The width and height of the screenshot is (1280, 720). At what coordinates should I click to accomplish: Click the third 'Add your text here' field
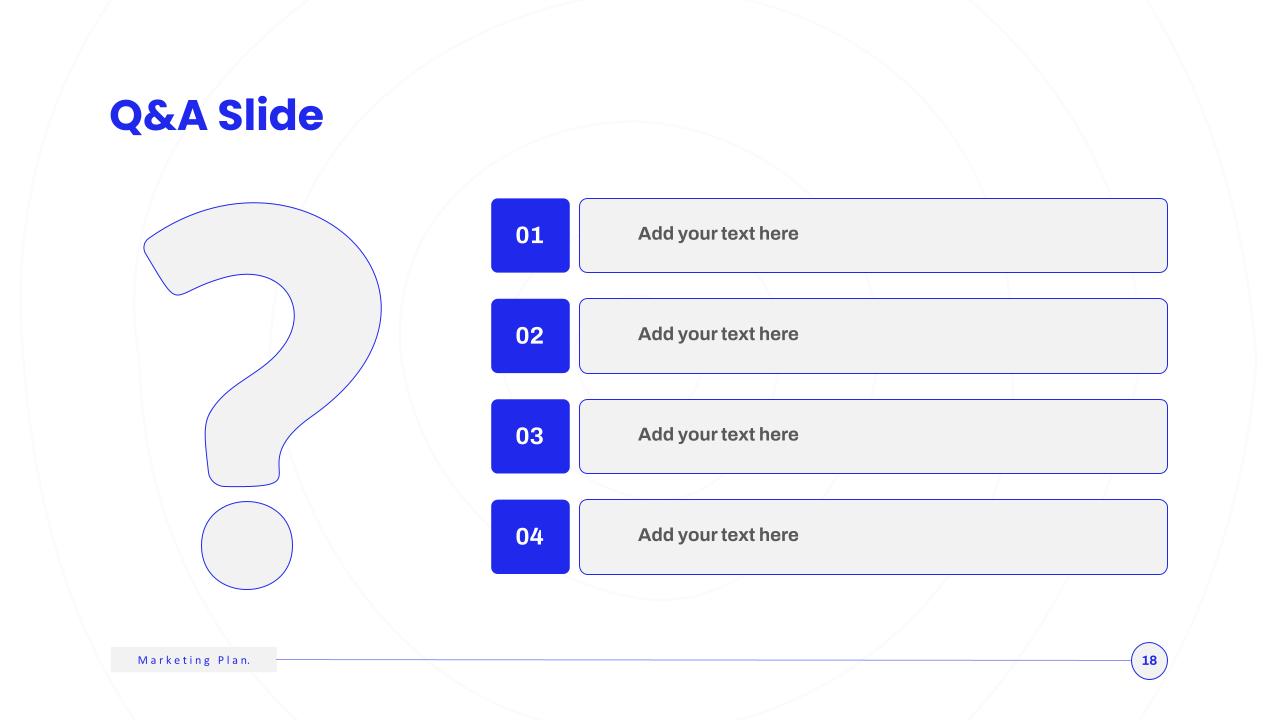pyautogui.click(x=873, y=436)
